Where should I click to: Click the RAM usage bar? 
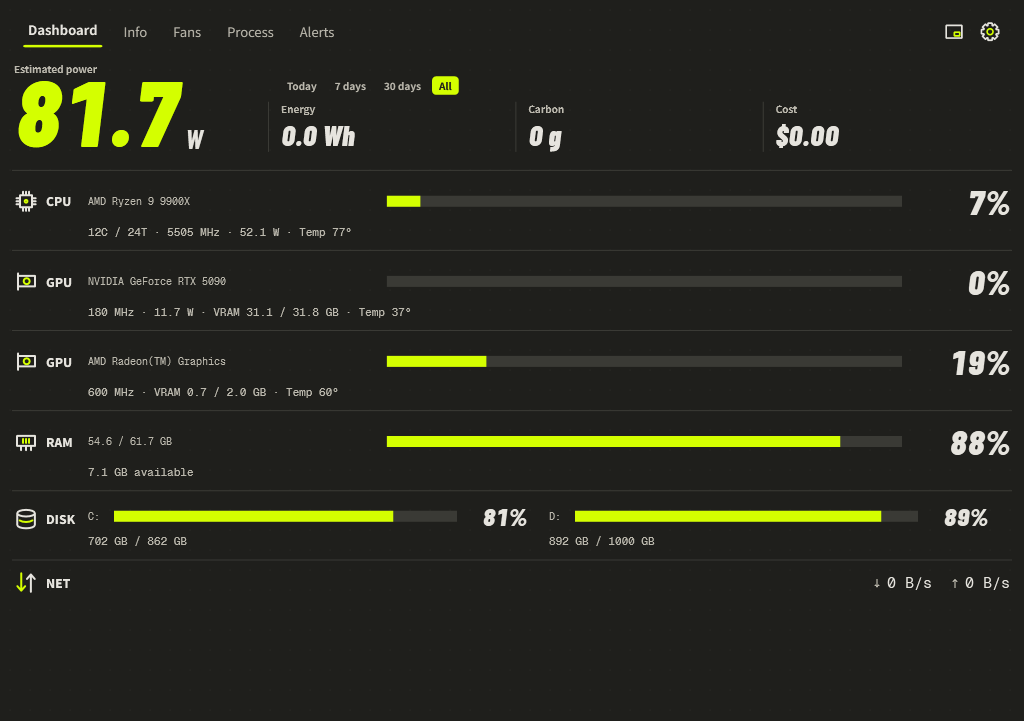[644, 441]
